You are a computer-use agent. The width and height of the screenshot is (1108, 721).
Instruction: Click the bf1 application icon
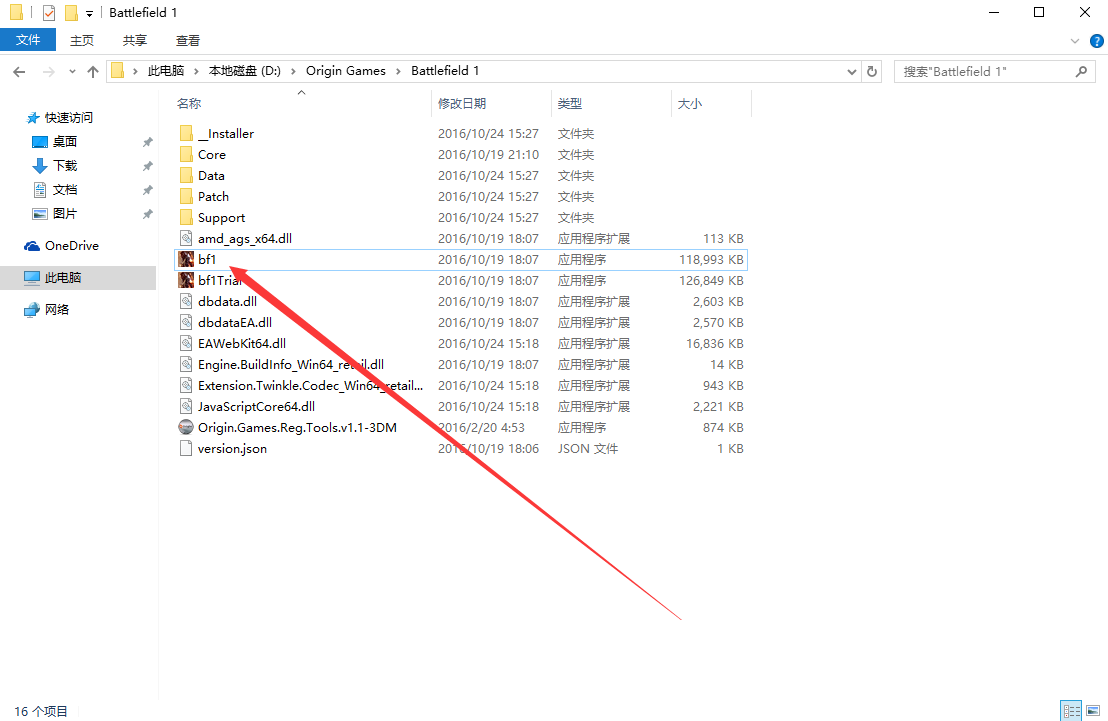(x=186, y=259)
